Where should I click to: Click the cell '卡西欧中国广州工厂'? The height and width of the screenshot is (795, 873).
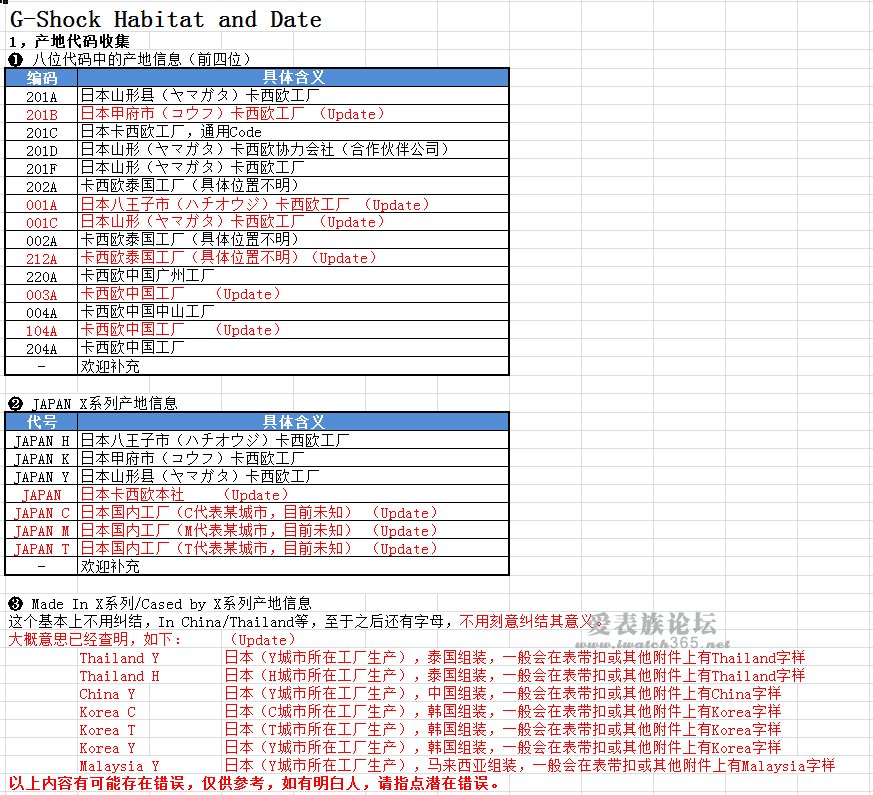(x=293, y=276)
